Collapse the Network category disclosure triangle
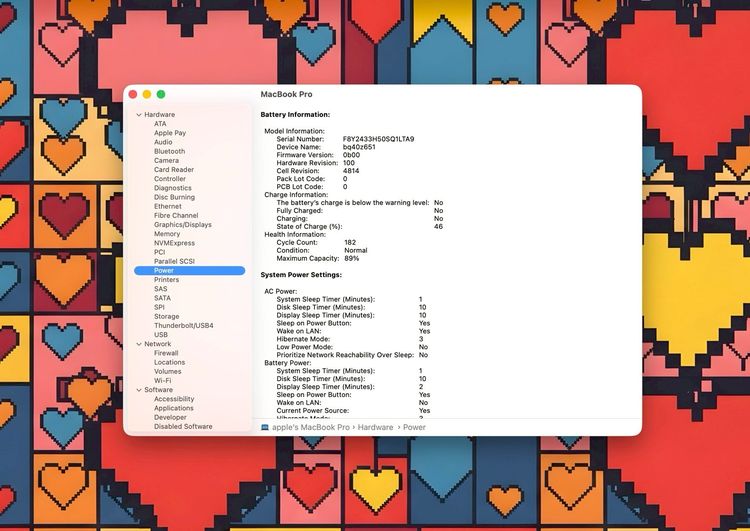This screenshot has width=750, height=531. point(139,344)
